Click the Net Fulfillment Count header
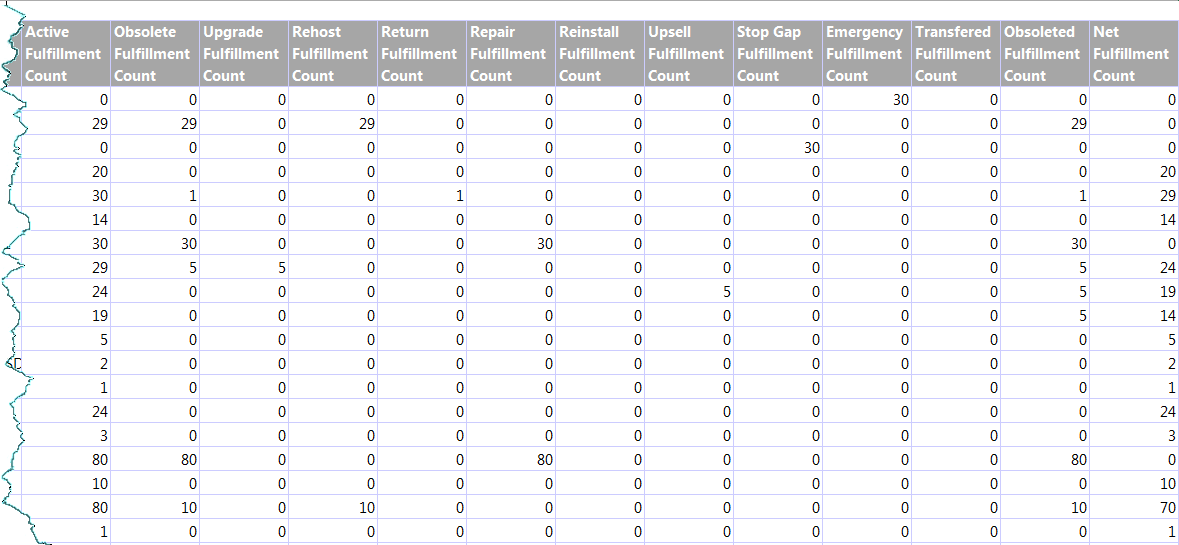The width and height of the screenshot is (1179, 545). coord(1134,54)
